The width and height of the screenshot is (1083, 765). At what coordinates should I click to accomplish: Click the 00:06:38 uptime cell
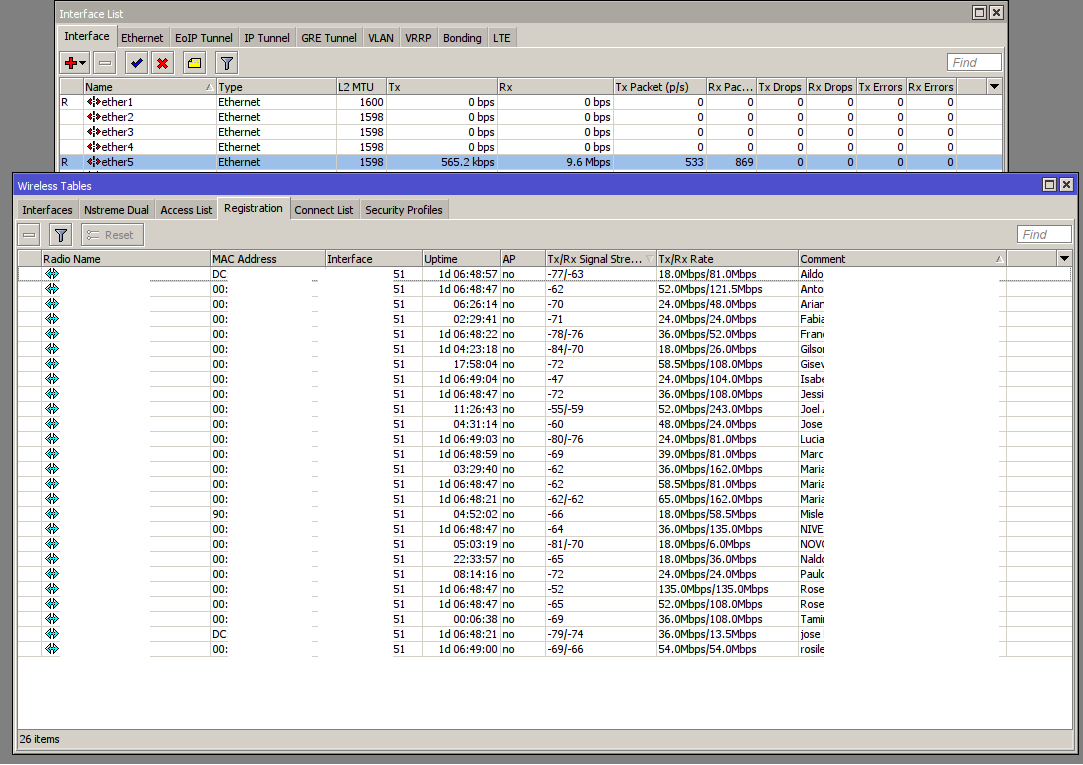461,619
